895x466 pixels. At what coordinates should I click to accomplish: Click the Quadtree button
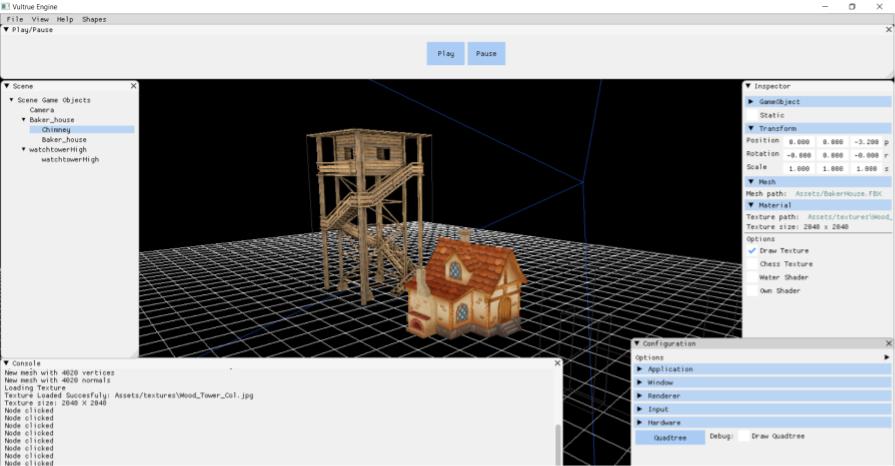(670, 437)
